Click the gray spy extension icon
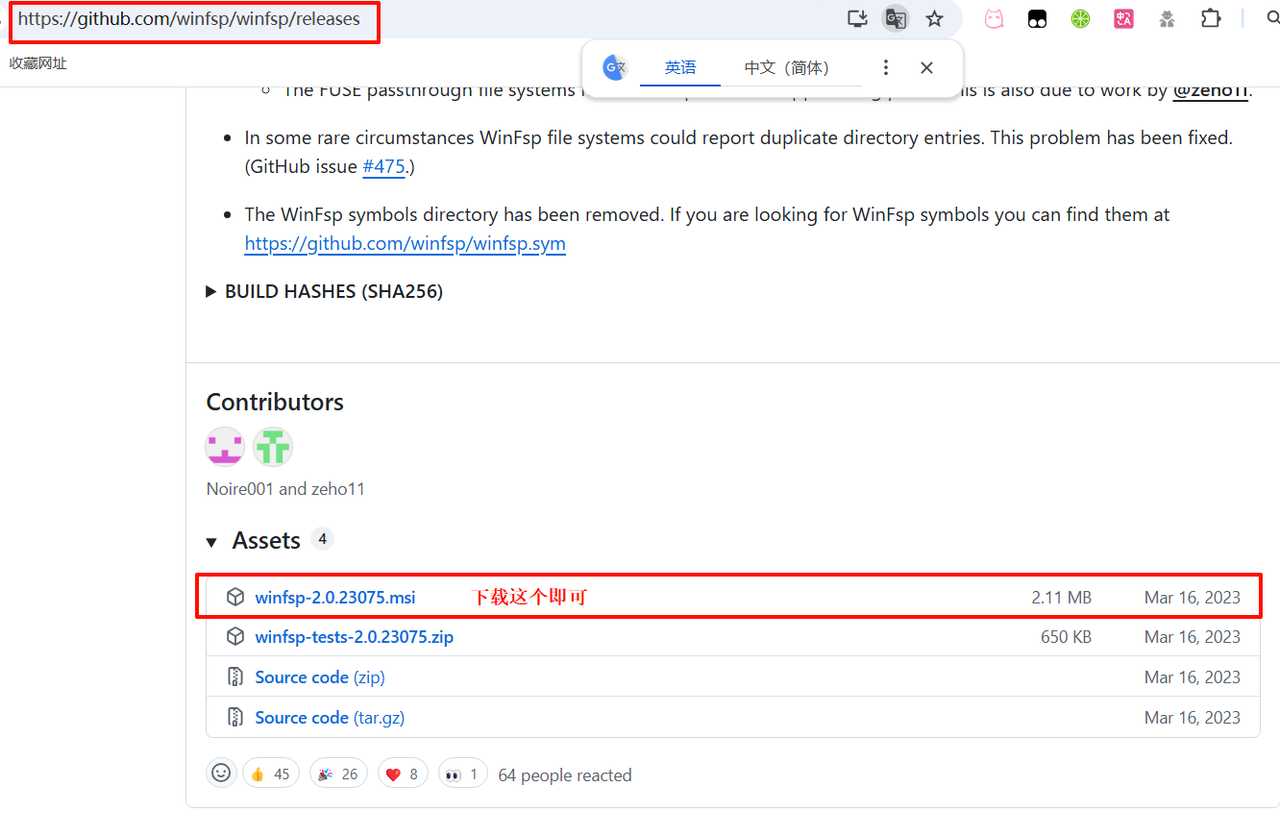 pos(1167,18)
